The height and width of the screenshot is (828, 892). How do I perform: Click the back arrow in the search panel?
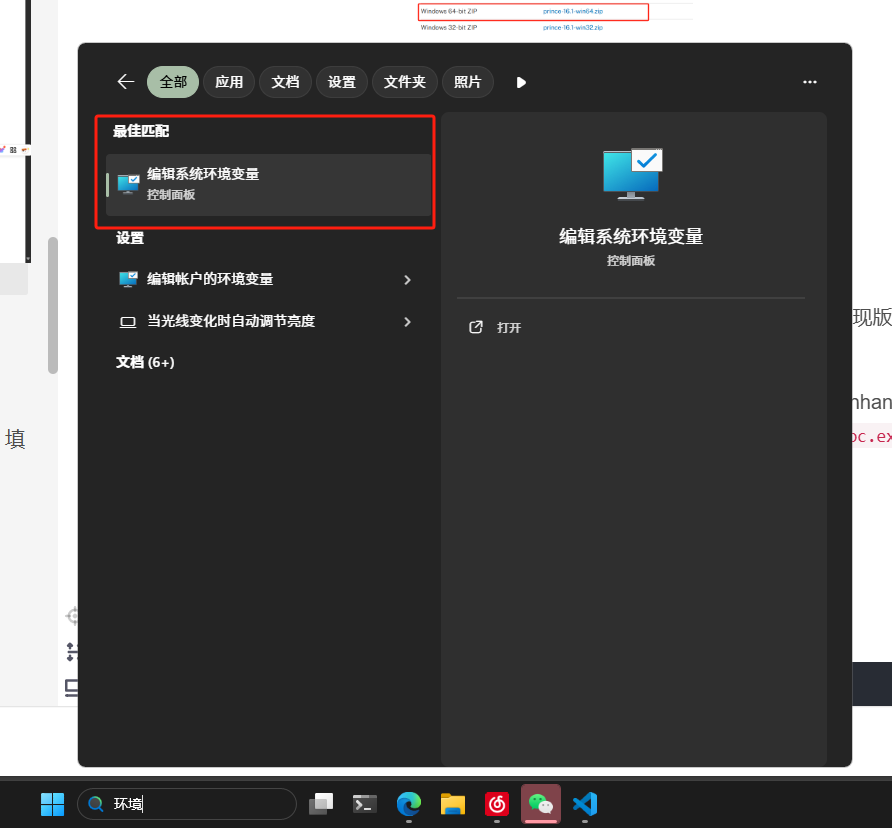click(125, 82)
